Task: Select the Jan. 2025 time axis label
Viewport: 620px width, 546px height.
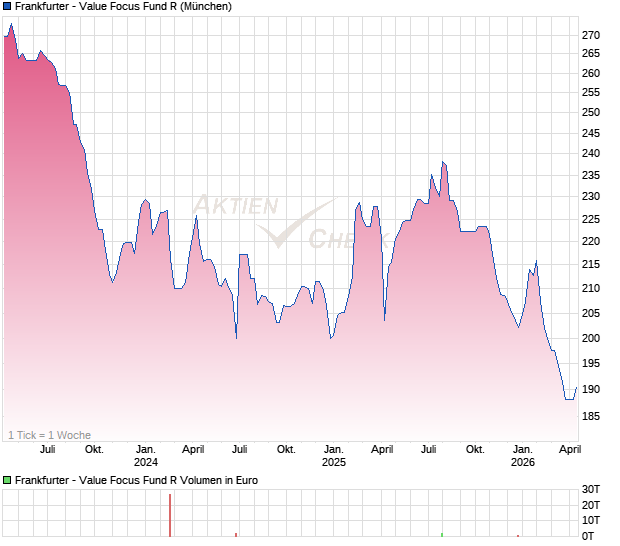Action: [x=333, y=456]
